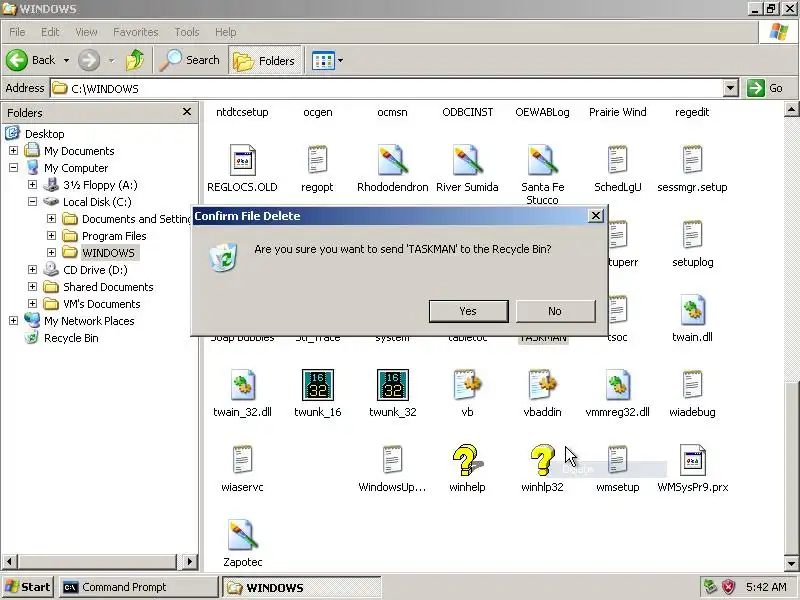Screen dimensions: 800x600
Task: Confirm deletion with Yes button
Action: 468,311
